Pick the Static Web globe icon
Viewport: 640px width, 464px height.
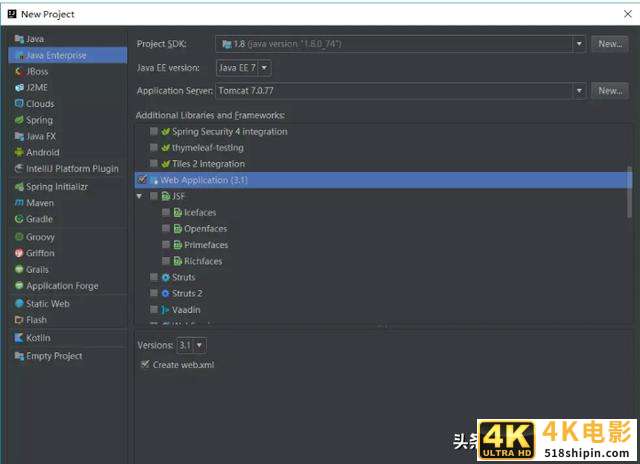[x=19, y=304]
